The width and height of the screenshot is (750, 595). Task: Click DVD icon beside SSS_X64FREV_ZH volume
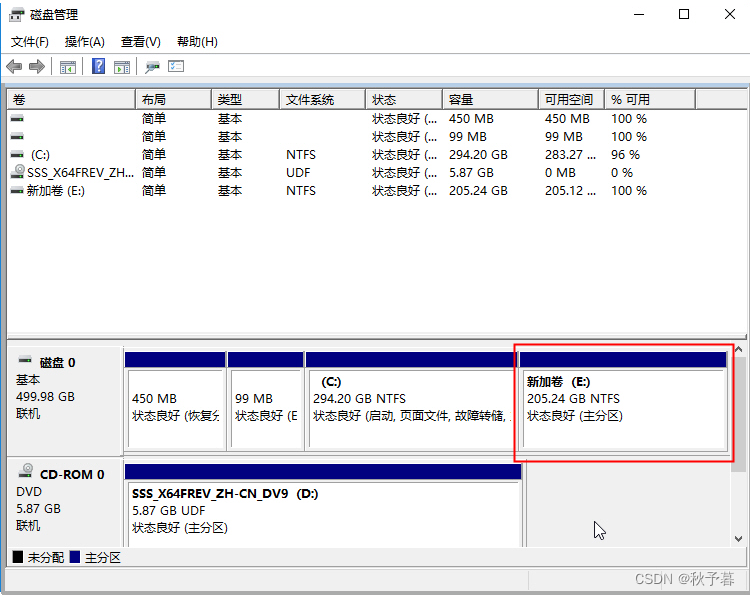point(19,171)
